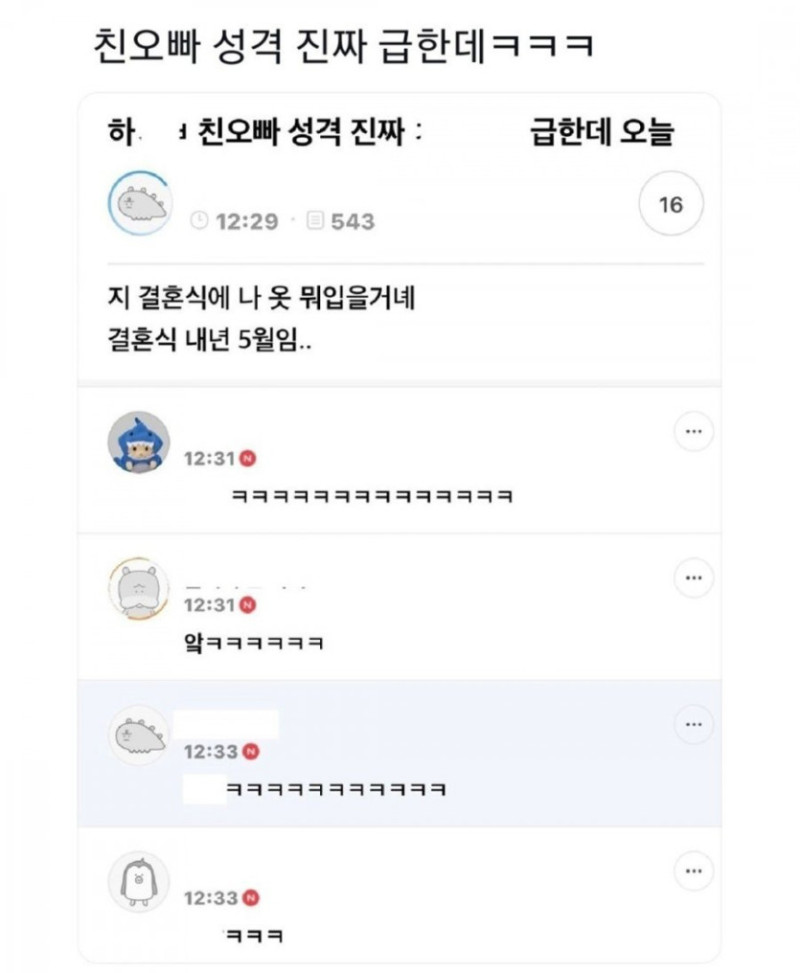Tap the shark costume profile picture

139,441
